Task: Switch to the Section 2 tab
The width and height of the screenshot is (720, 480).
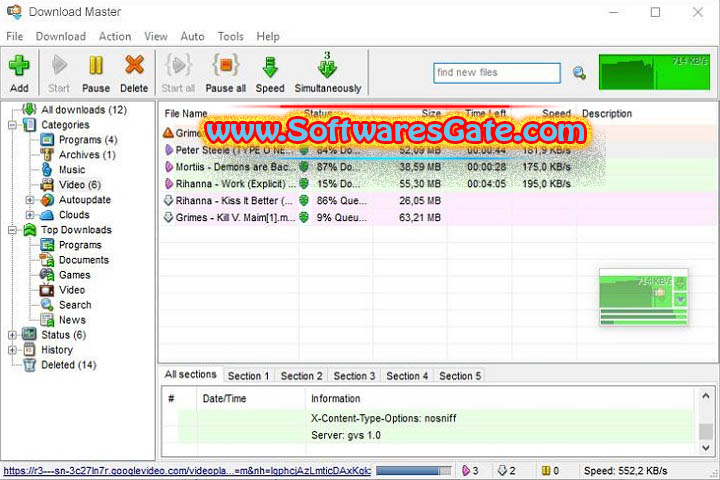Action: coord(301,376)
